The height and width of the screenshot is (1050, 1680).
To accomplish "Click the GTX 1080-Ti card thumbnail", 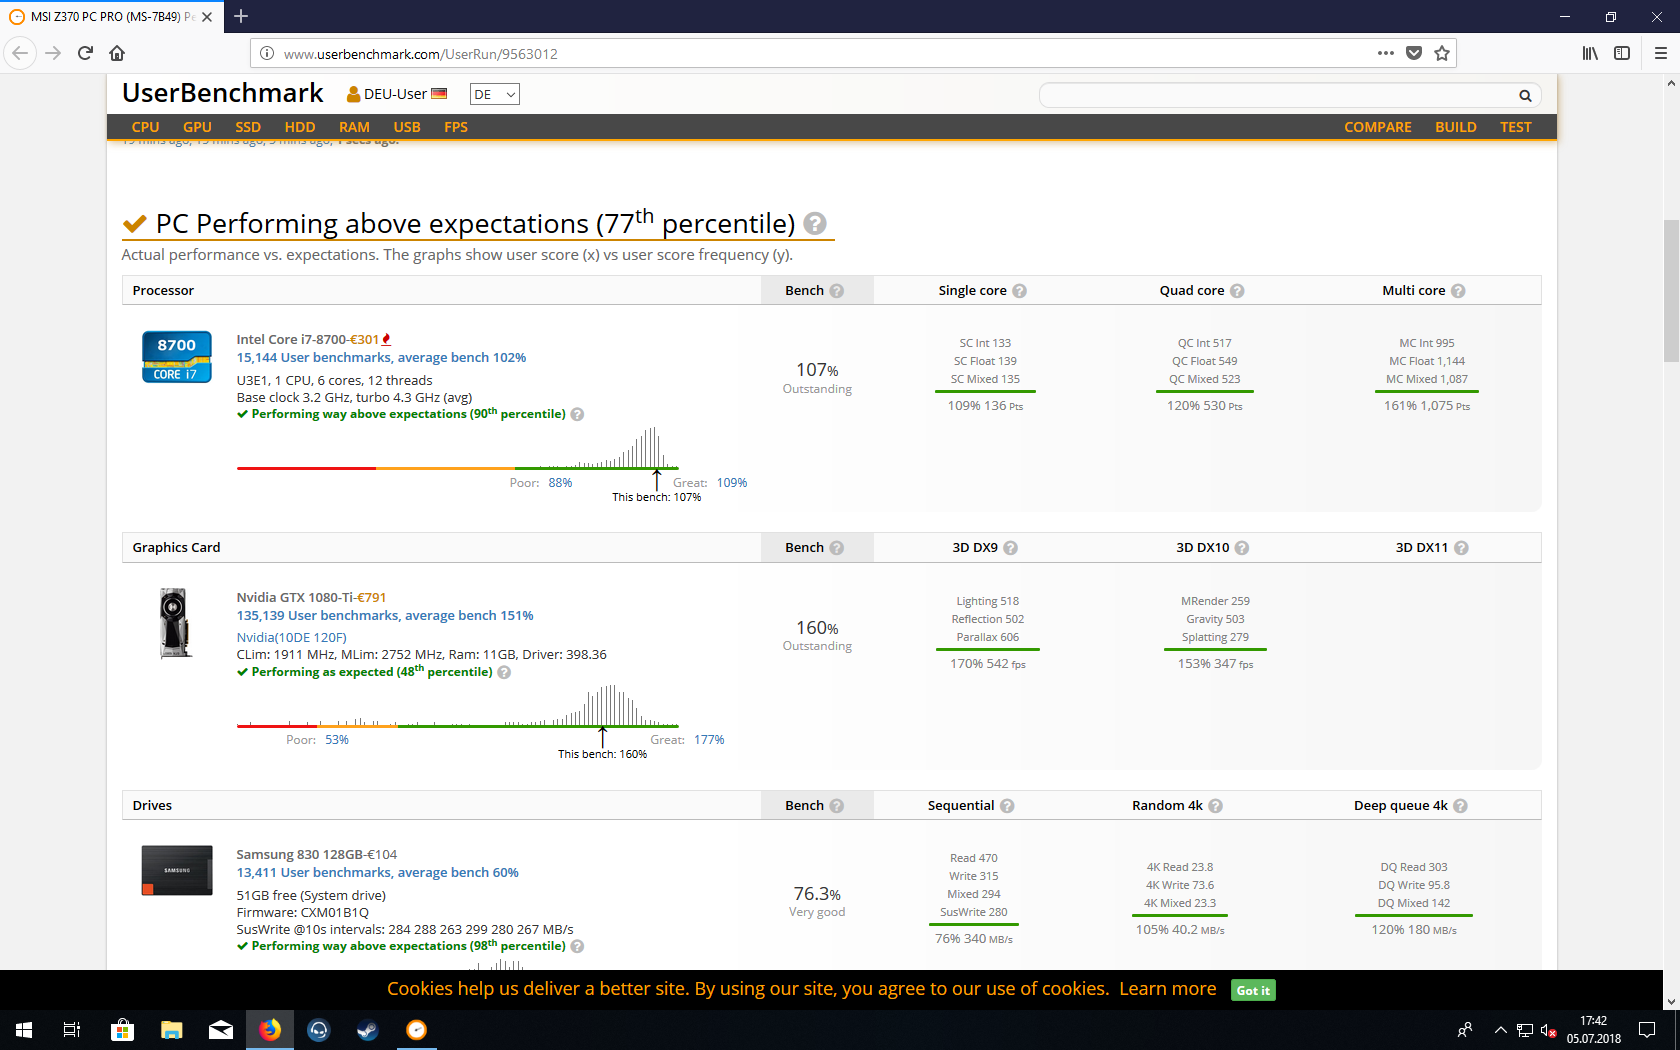I will pos(175,623).
